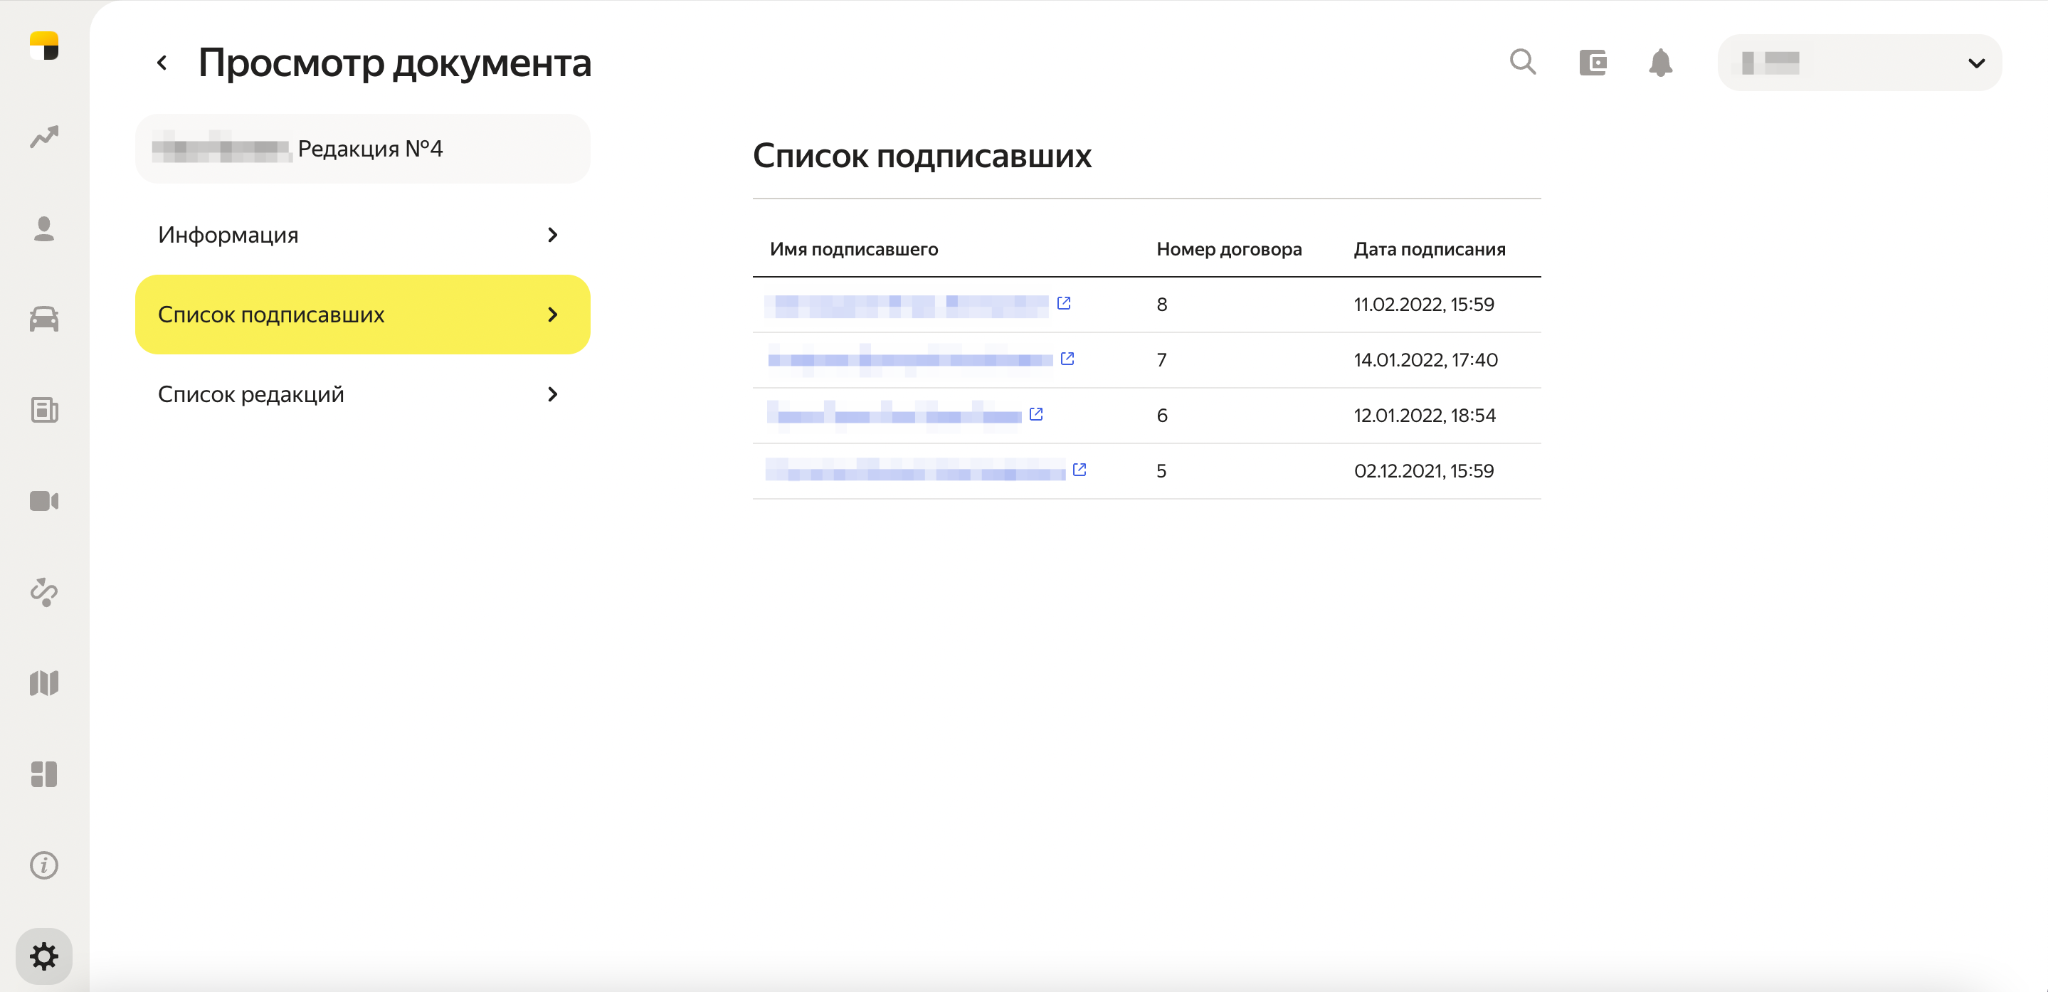Open the video camera icon in sidebar

point(44,501)
